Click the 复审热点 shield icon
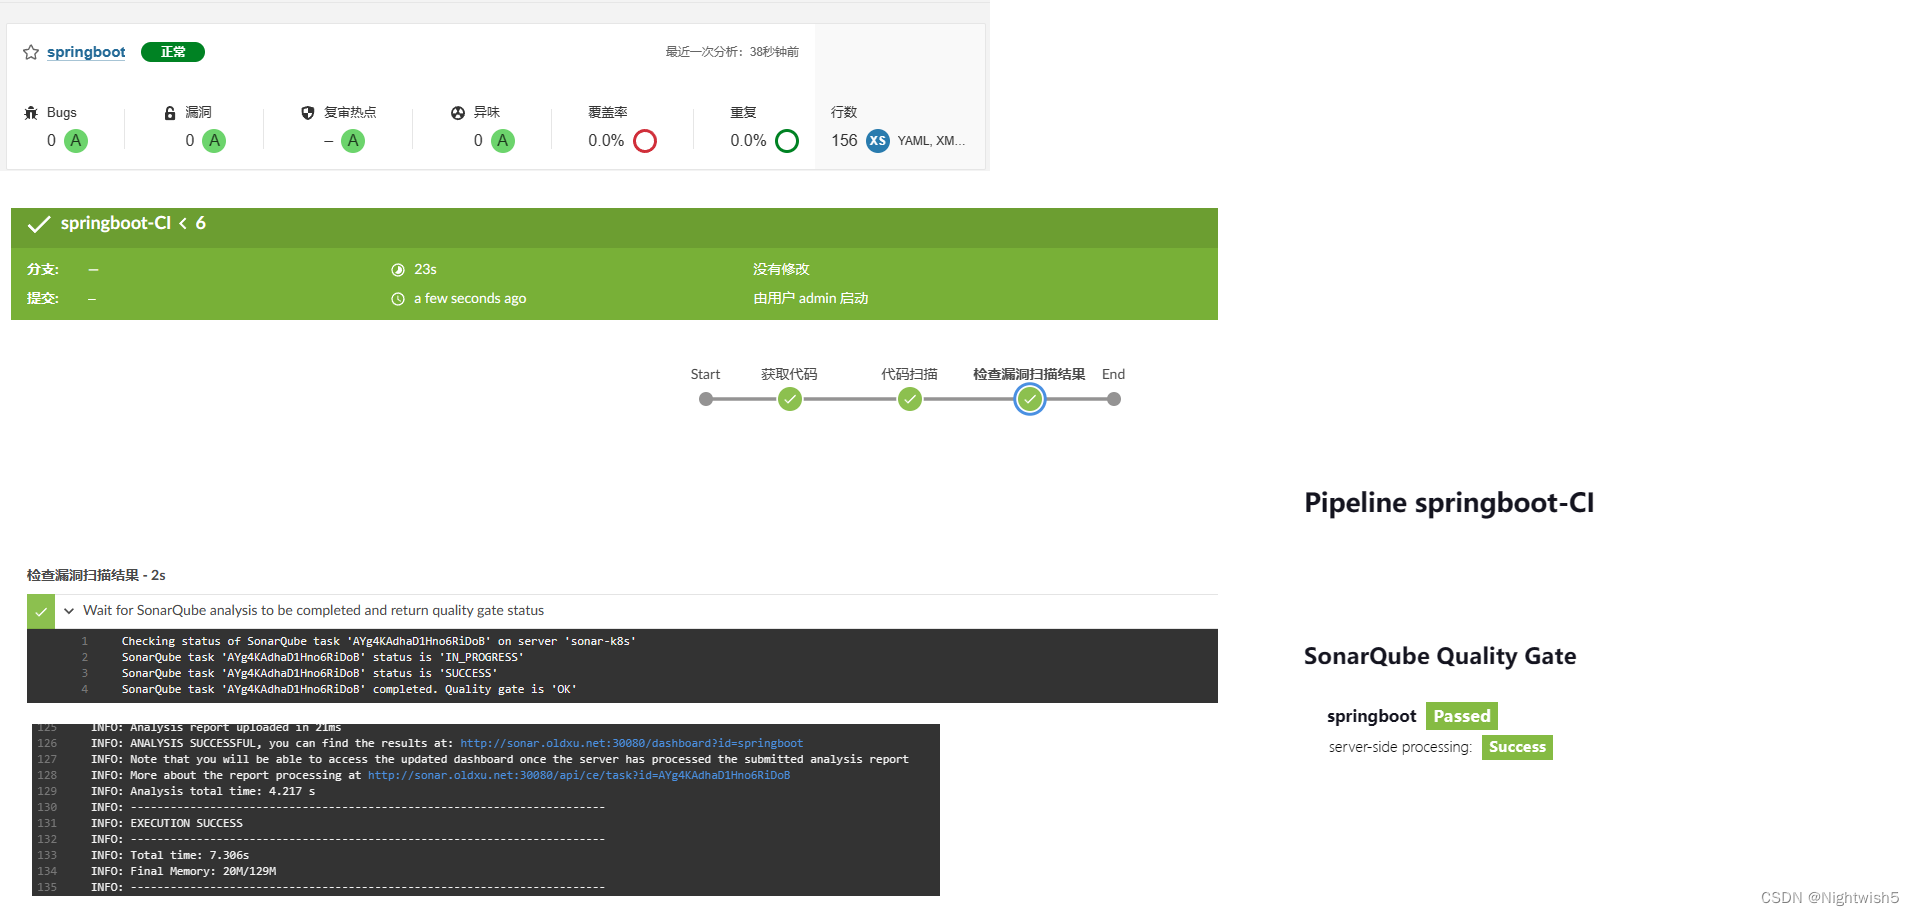Image resolution: width=1914 pixels, height=916 pixels. point(308,113)
